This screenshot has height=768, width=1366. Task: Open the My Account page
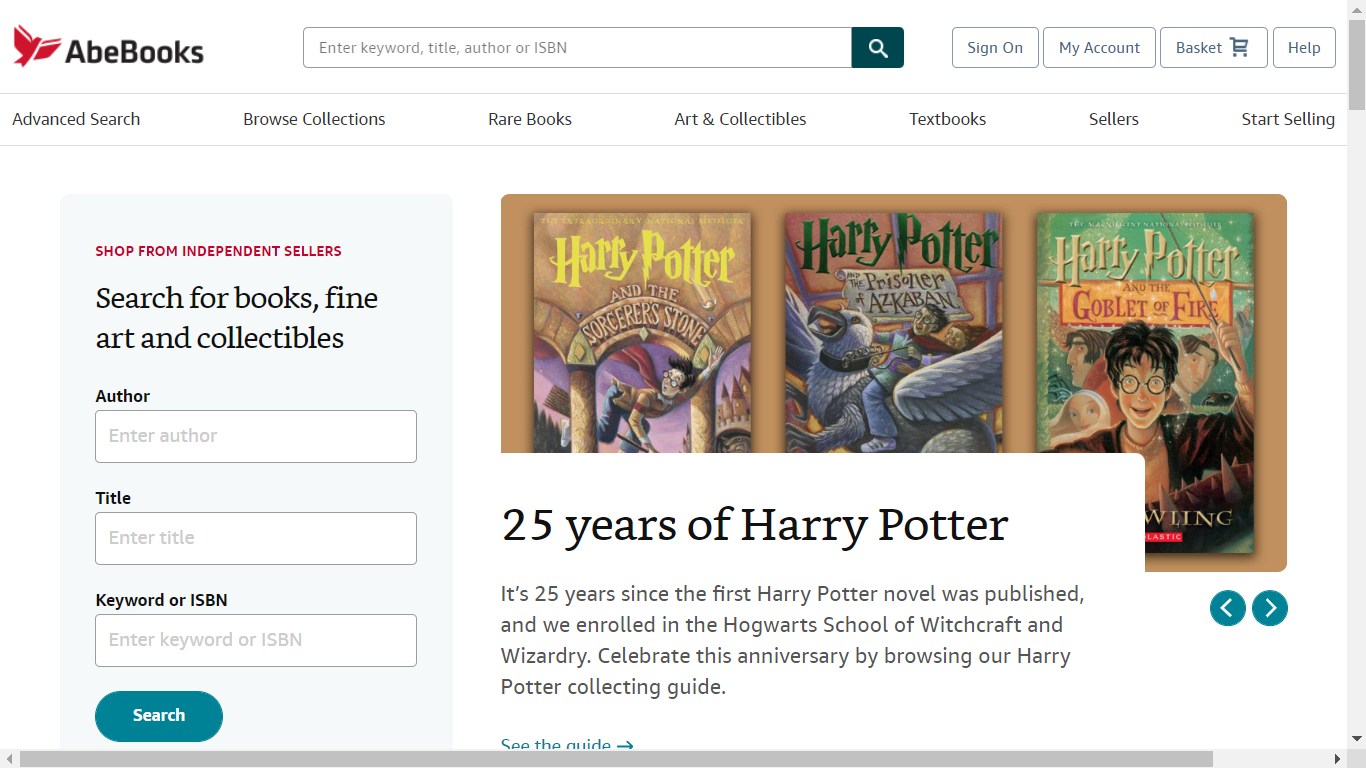(1099, 48)
